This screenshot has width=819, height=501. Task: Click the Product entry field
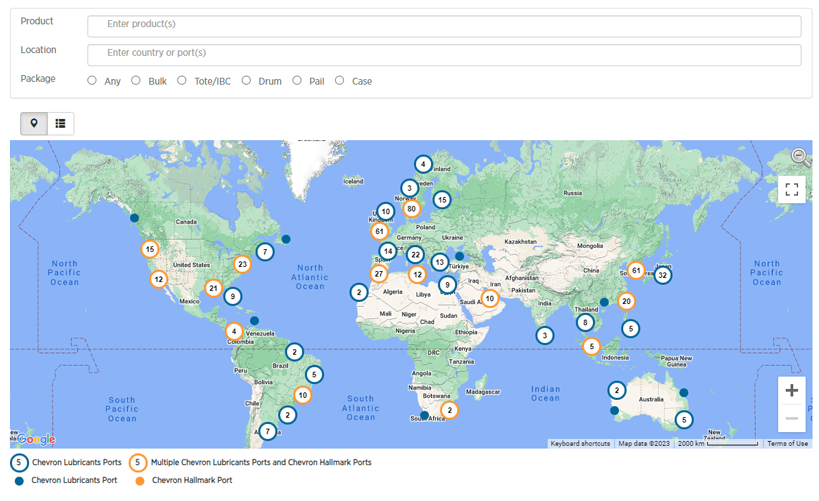(444, 25)
